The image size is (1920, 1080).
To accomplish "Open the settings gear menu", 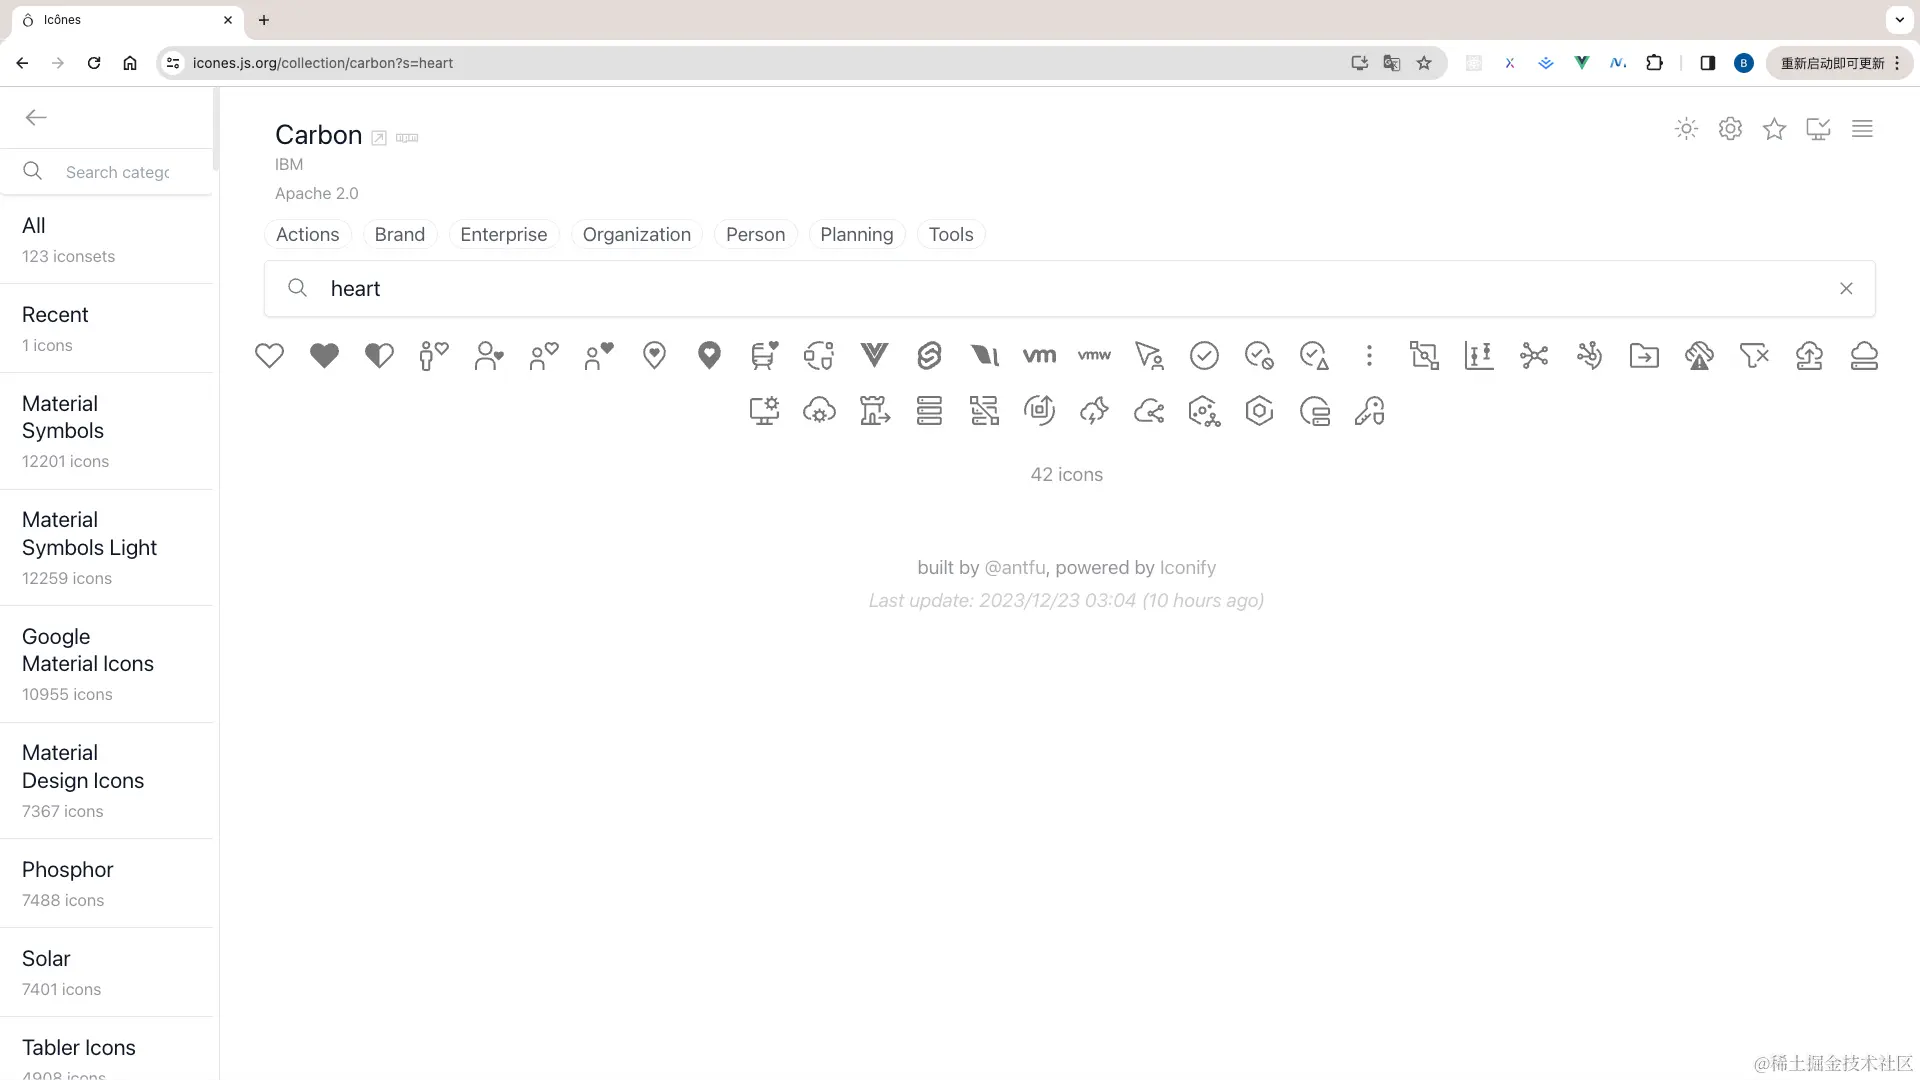I will click(x=1730, y=128).
